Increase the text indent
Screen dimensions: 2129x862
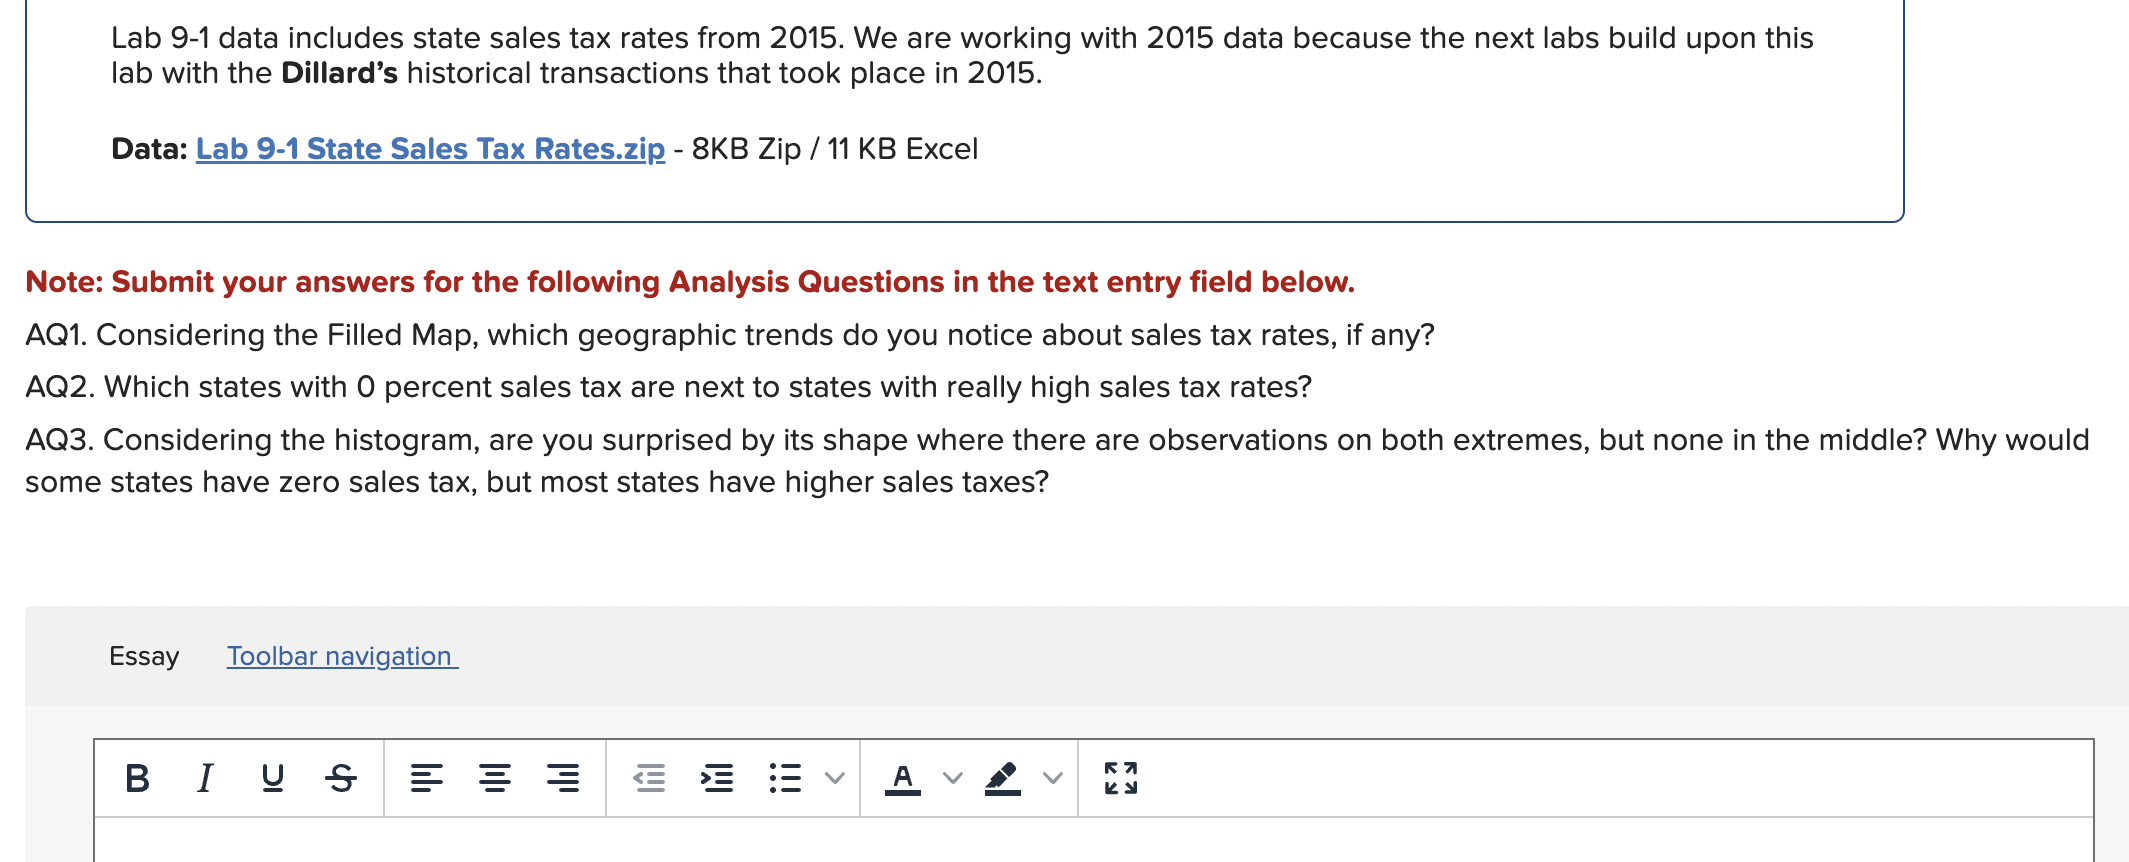[x=718, y=779]
